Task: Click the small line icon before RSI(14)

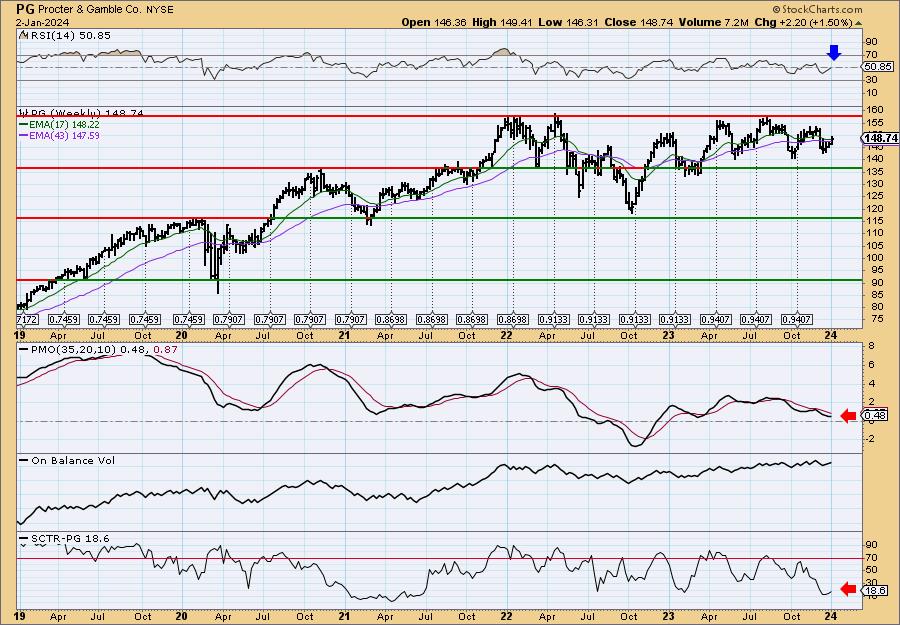Action: click(x=22, y=35)
